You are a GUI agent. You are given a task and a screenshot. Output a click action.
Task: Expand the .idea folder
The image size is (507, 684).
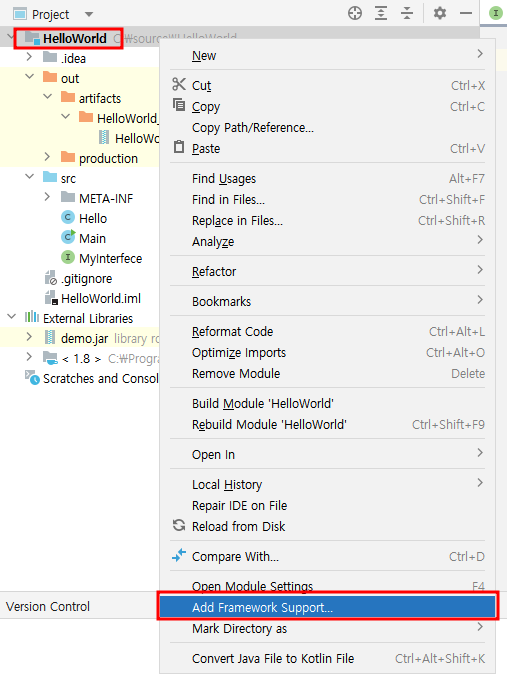29,56
